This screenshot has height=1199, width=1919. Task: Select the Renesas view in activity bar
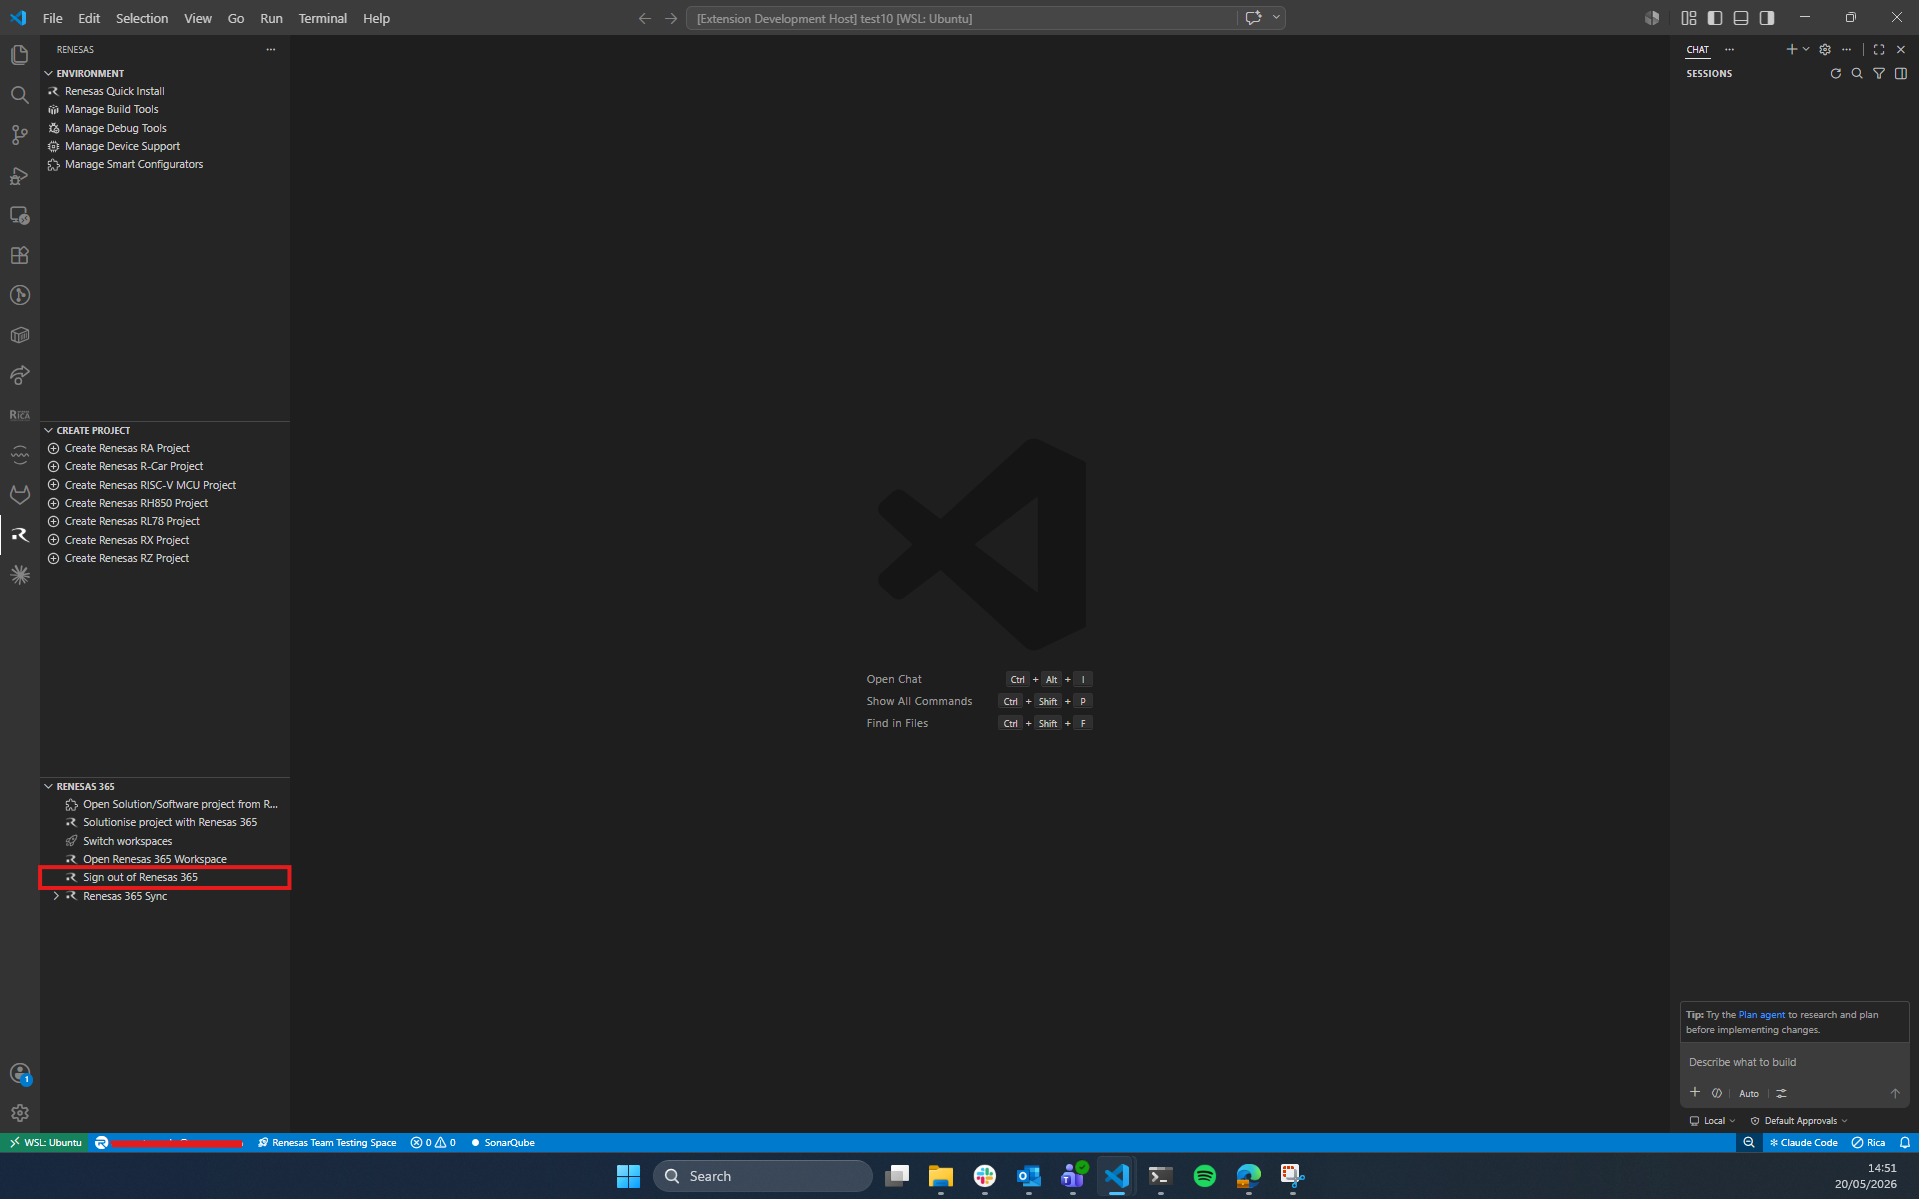point(19,535)
